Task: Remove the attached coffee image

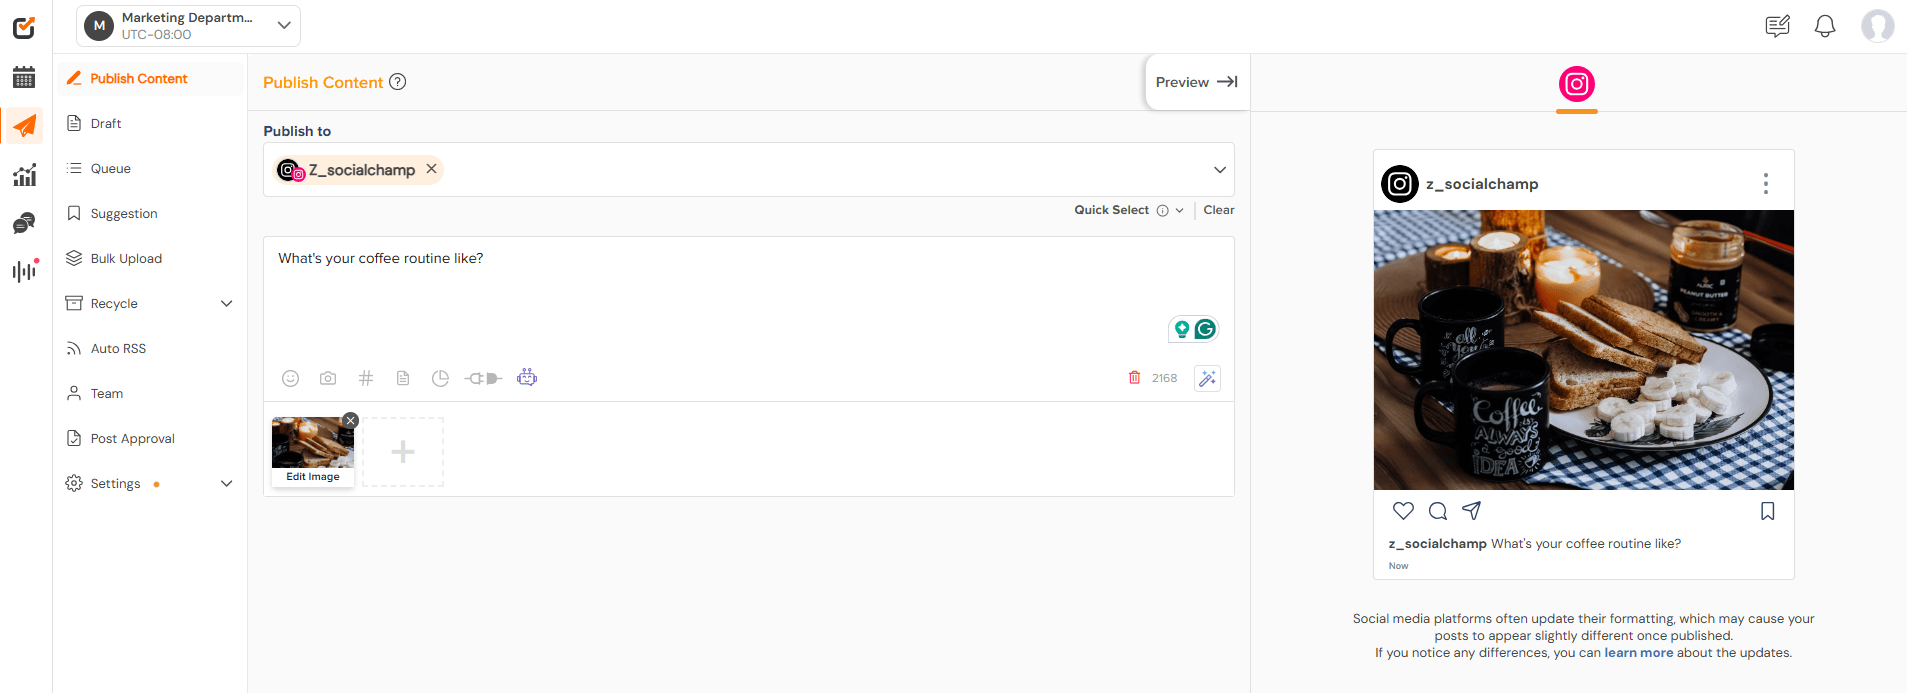Action: [x=350, y=420]
